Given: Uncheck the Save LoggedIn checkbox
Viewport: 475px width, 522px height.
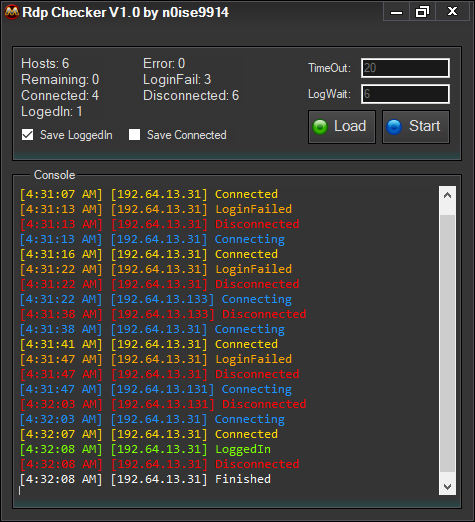Looking at the screenshot, I should point(27,135).
